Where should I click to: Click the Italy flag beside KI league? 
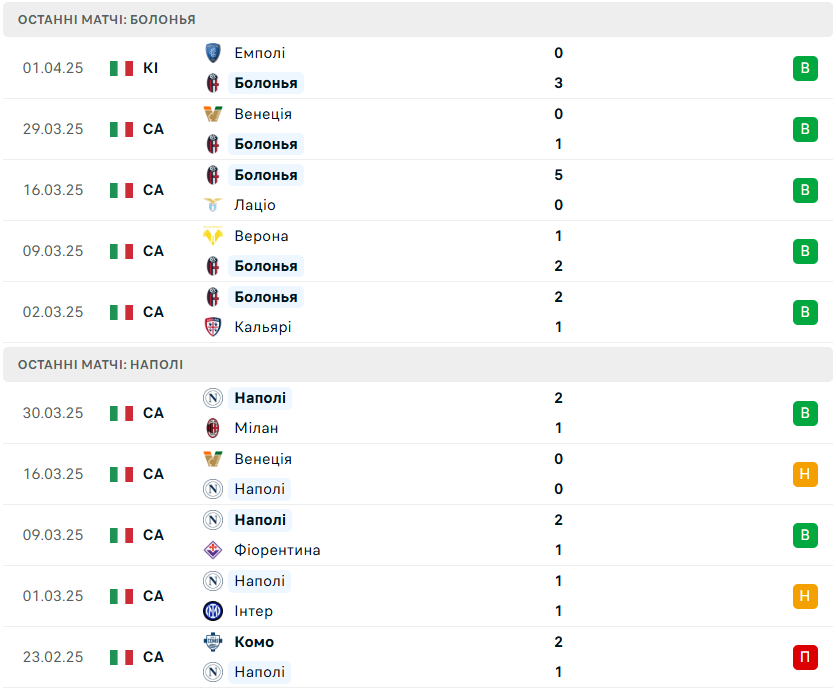[122, 68]
